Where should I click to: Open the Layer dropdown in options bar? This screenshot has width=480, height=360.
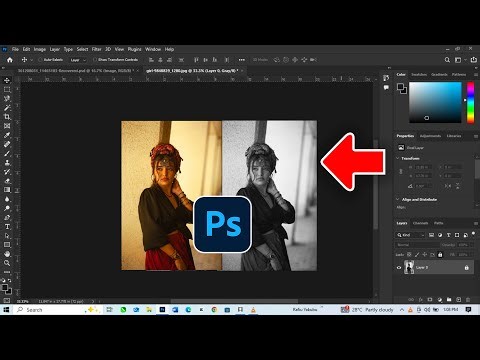point(78,60)
